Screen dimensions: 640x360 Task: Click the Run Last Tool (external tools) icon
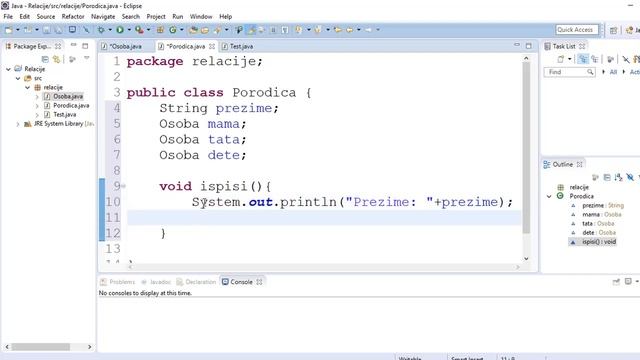pos(139,30)
